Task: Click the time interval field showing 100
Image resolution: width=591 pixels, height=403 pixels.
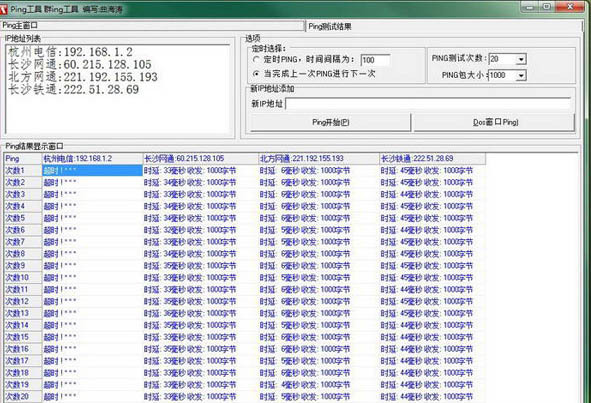Action: pyautogui.click(x=375, y=60)
